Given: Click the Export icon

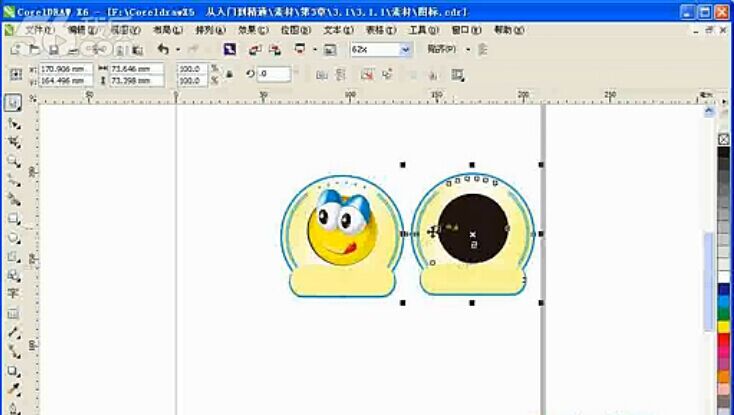Looking at the screenshot, I should [x=275, y=49].
